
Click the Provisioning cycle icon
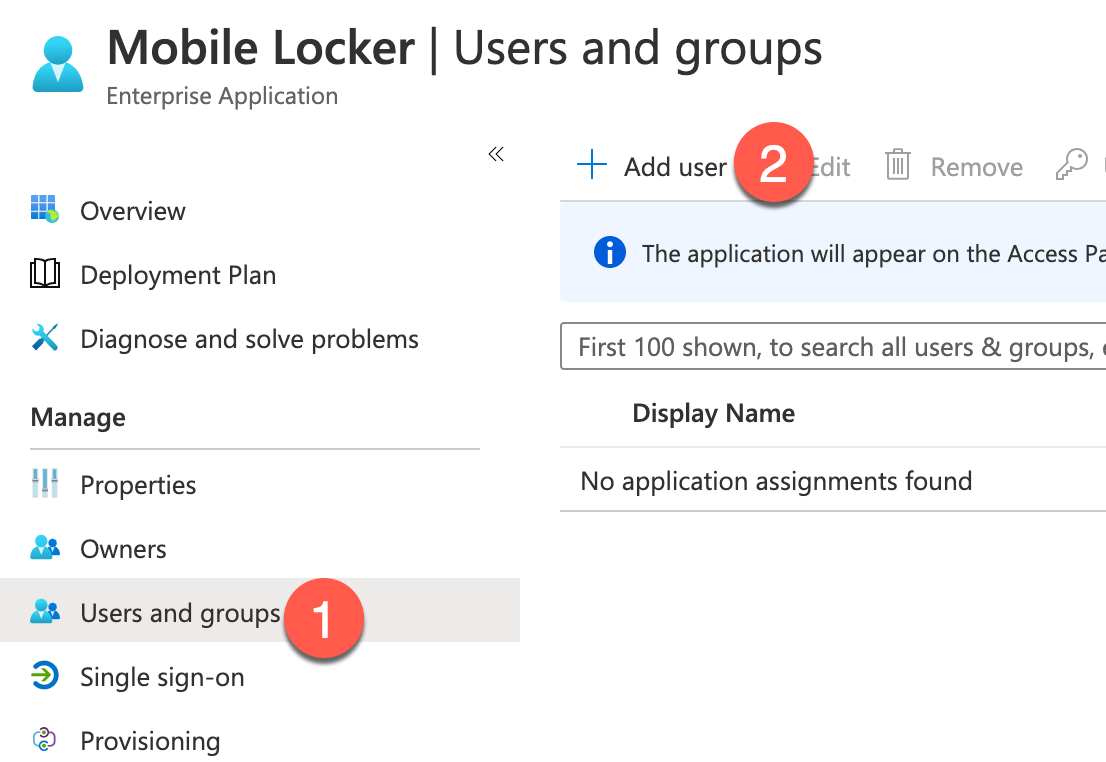pyautogui.click(x=44, y=739)
